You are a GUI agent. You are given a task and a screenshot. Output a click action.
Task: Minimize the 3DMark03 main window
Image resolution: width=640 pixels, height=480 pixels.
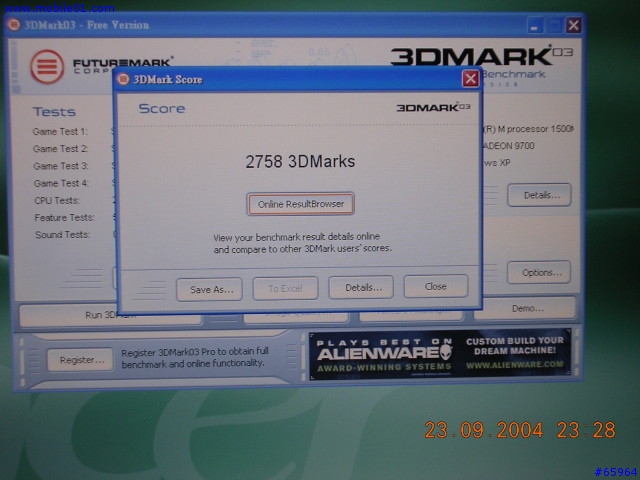tap(535, 25)
